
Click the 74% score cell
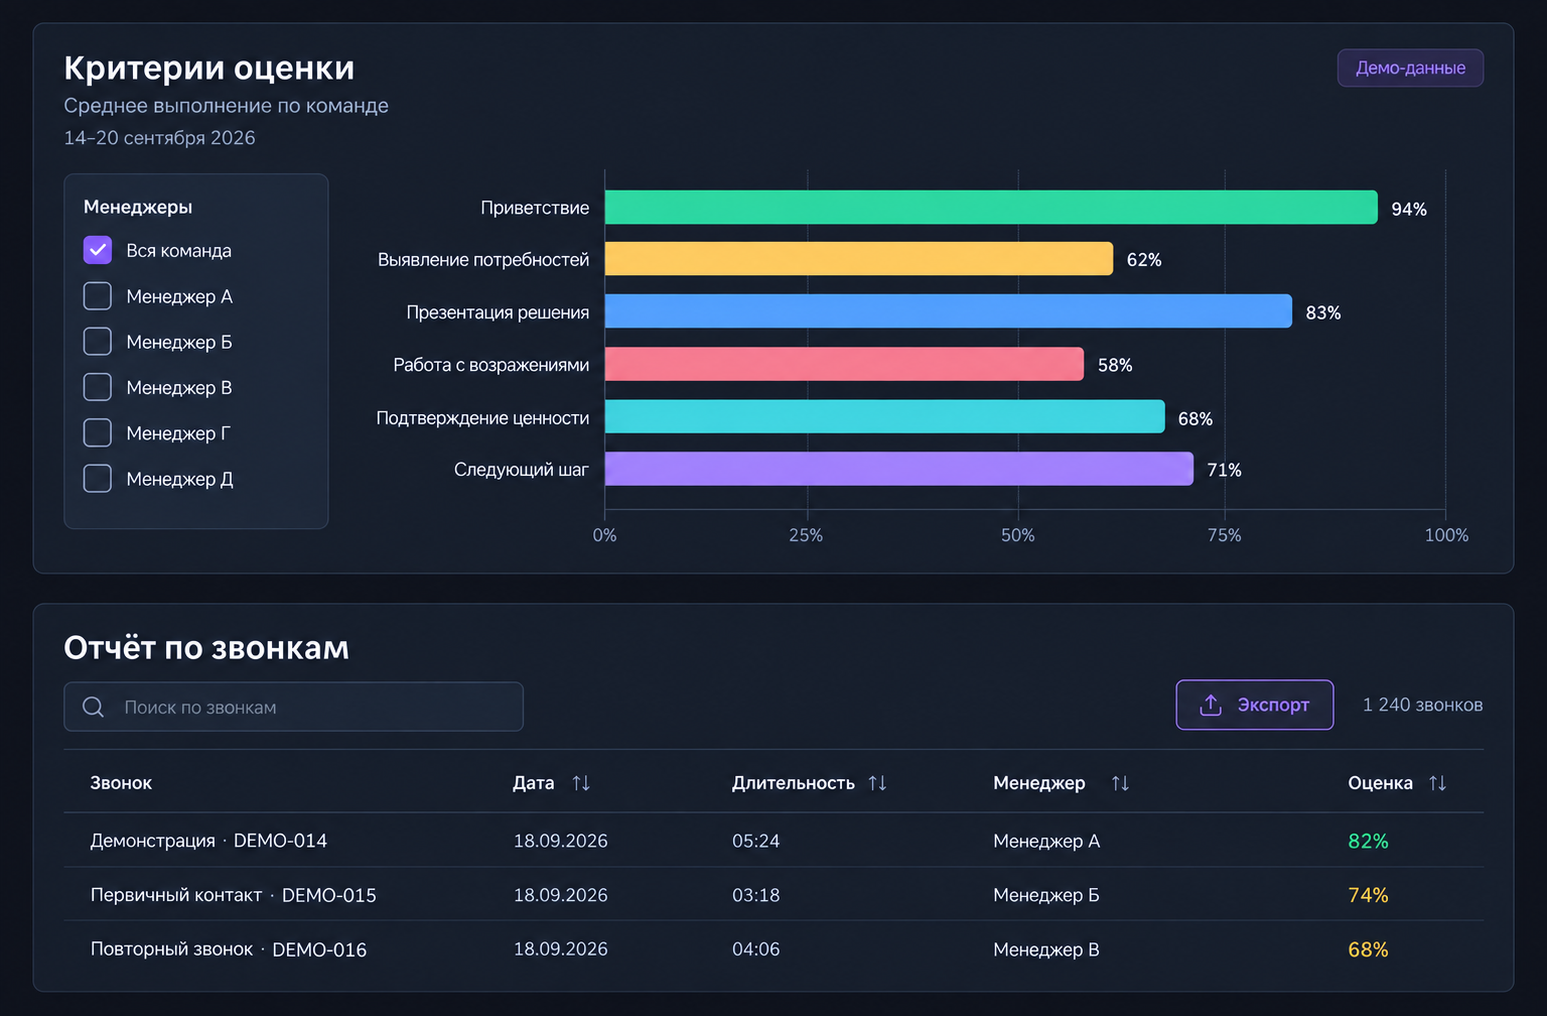point(1368,895)
